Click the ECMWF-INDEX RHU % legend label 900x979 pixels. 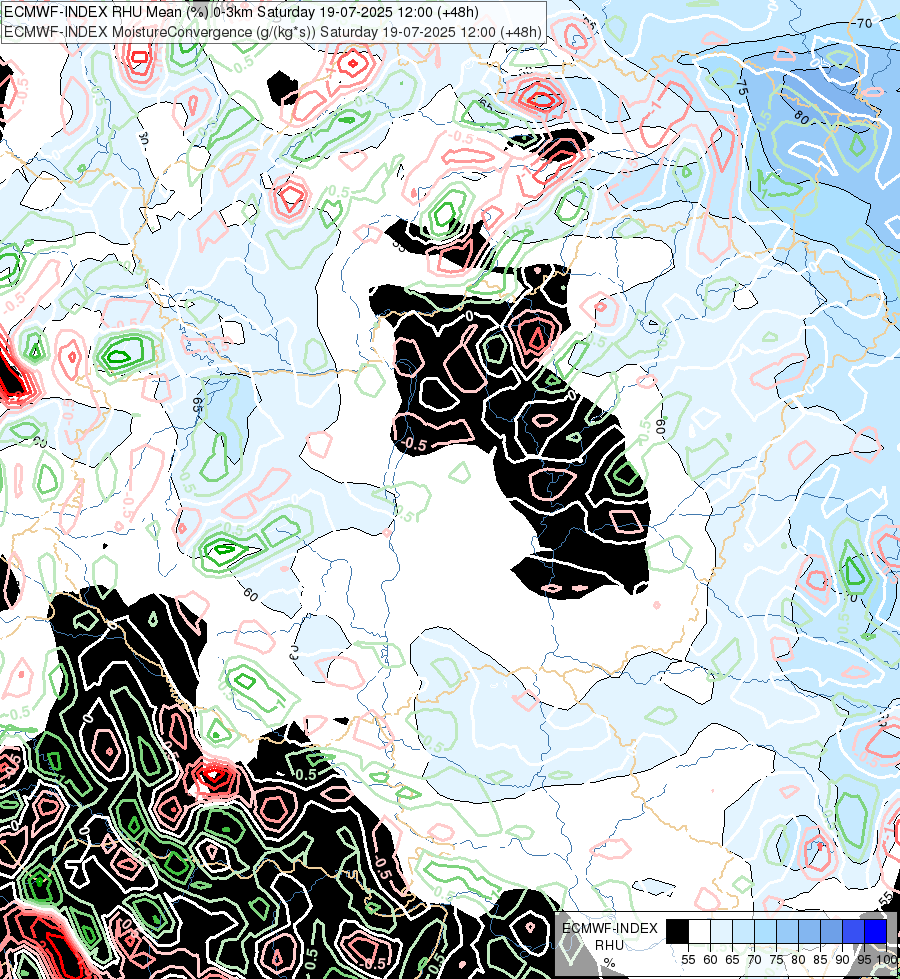pyautogui.click(x=610, y=945)
